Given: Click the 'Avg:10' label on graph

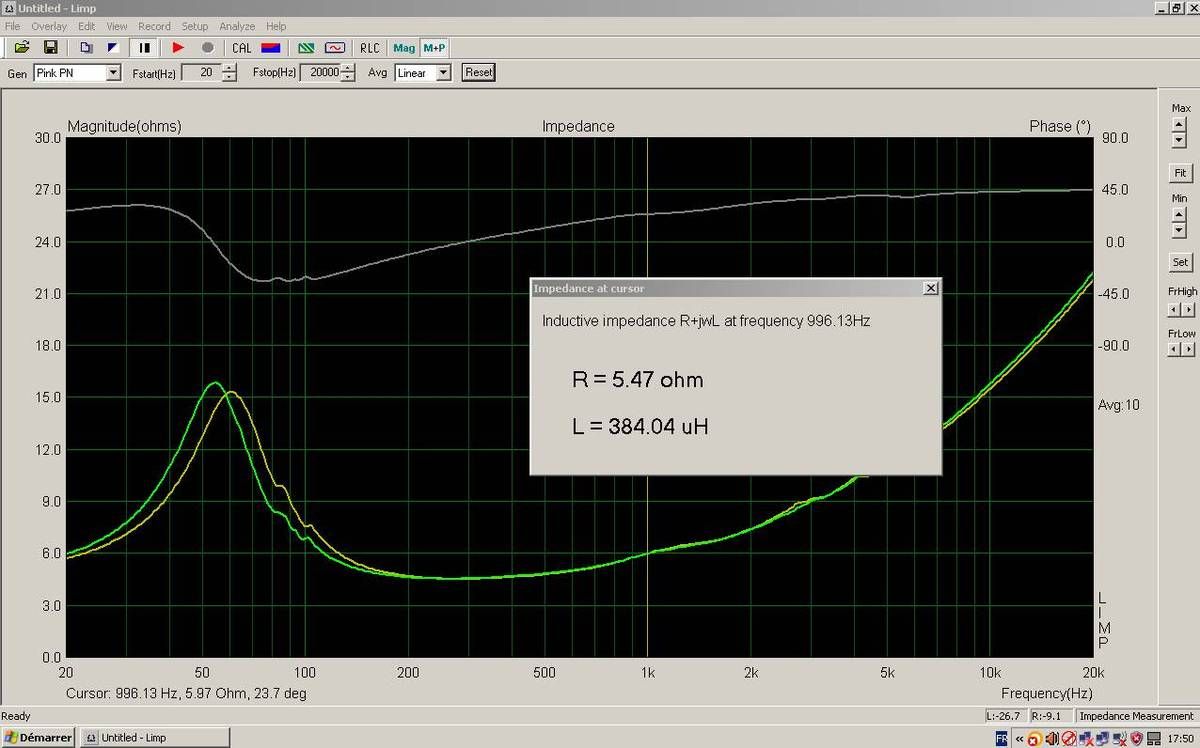Looking at the screenshot, I should click(1119, 405).
